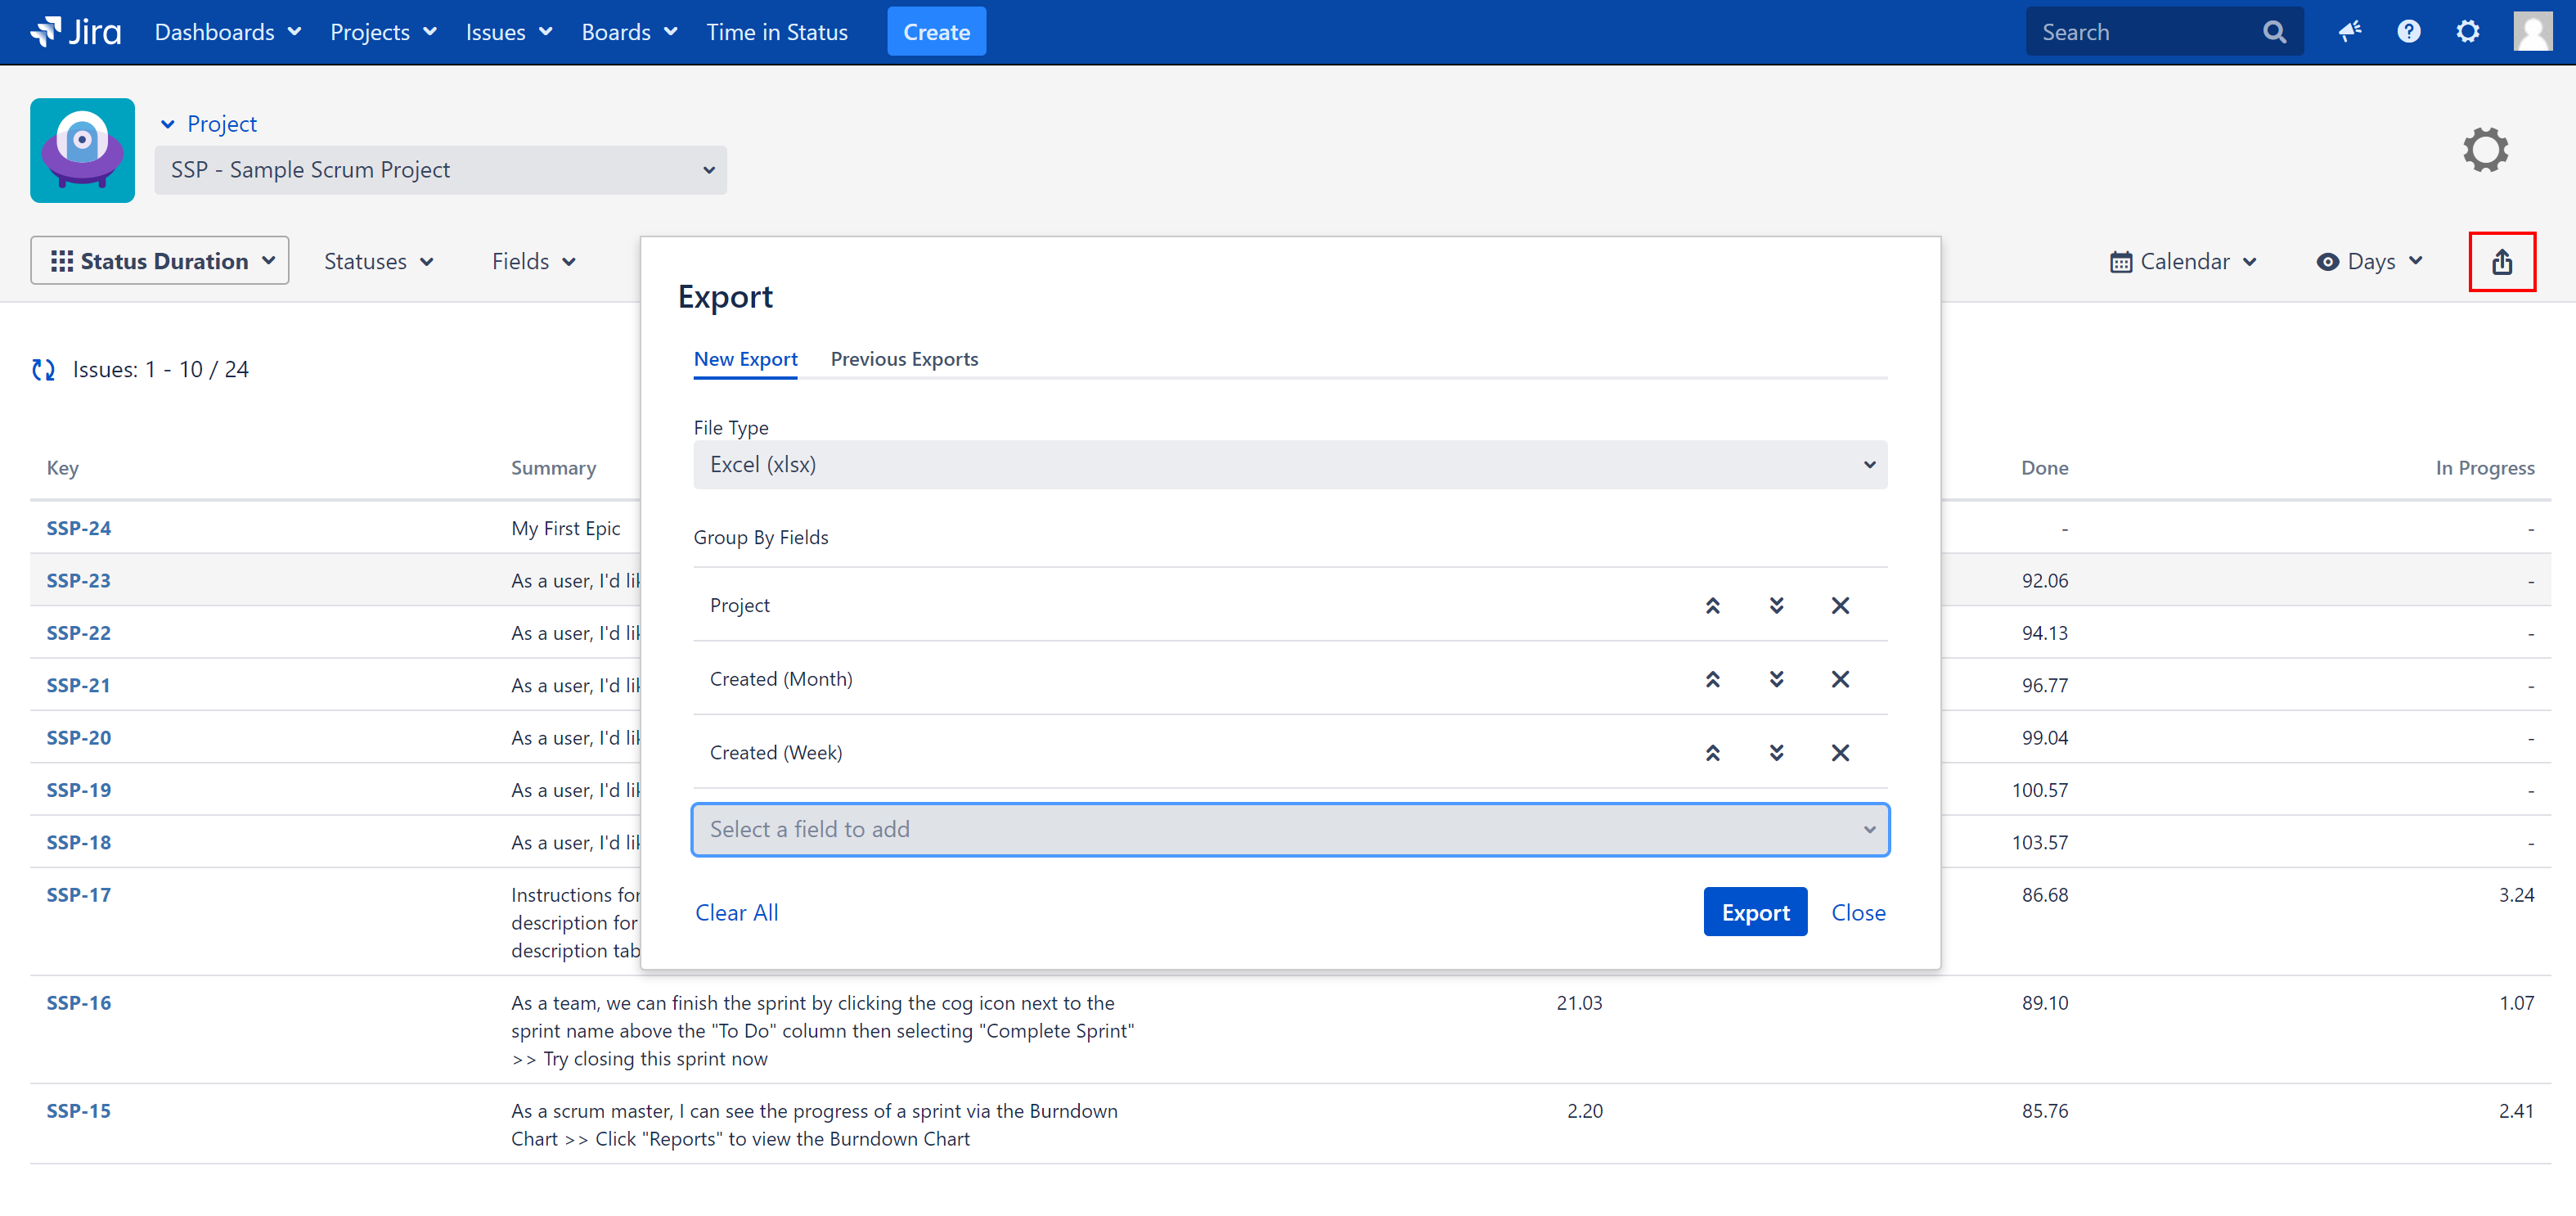Open the report settings gear icon
Image resolution: width=2576 pixels, height=1216 pixels.
point(2485,150)
